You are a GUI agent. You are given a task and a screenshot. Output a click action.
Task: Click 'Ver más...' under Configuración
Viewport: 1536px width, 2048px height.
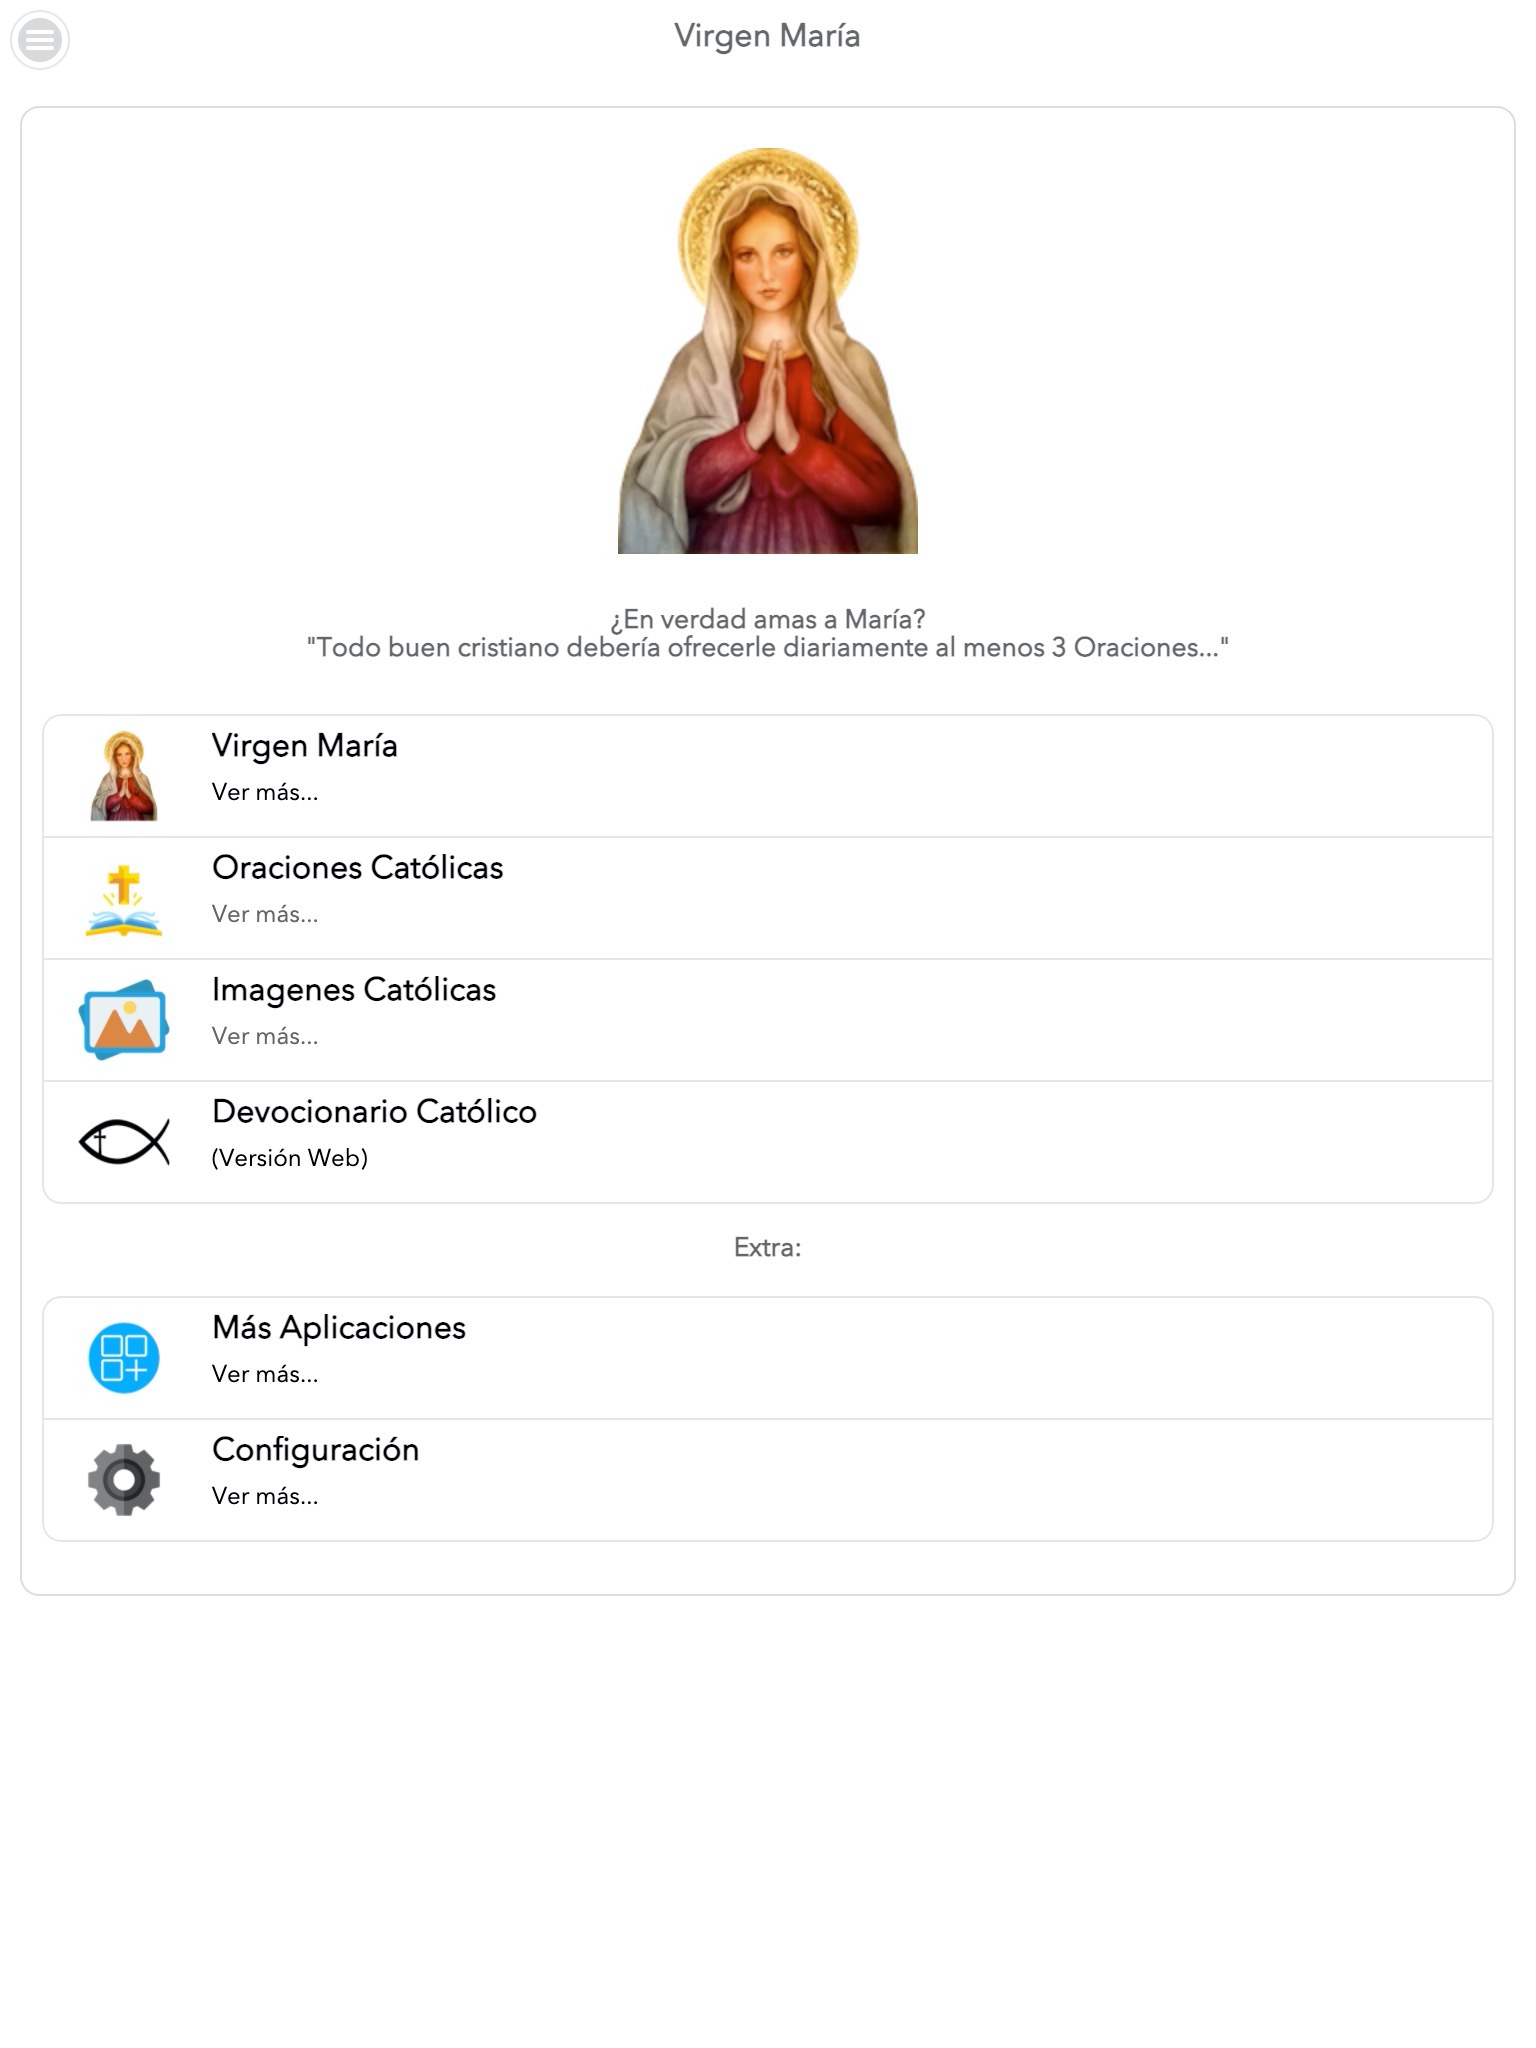(x=265, y=1496)
